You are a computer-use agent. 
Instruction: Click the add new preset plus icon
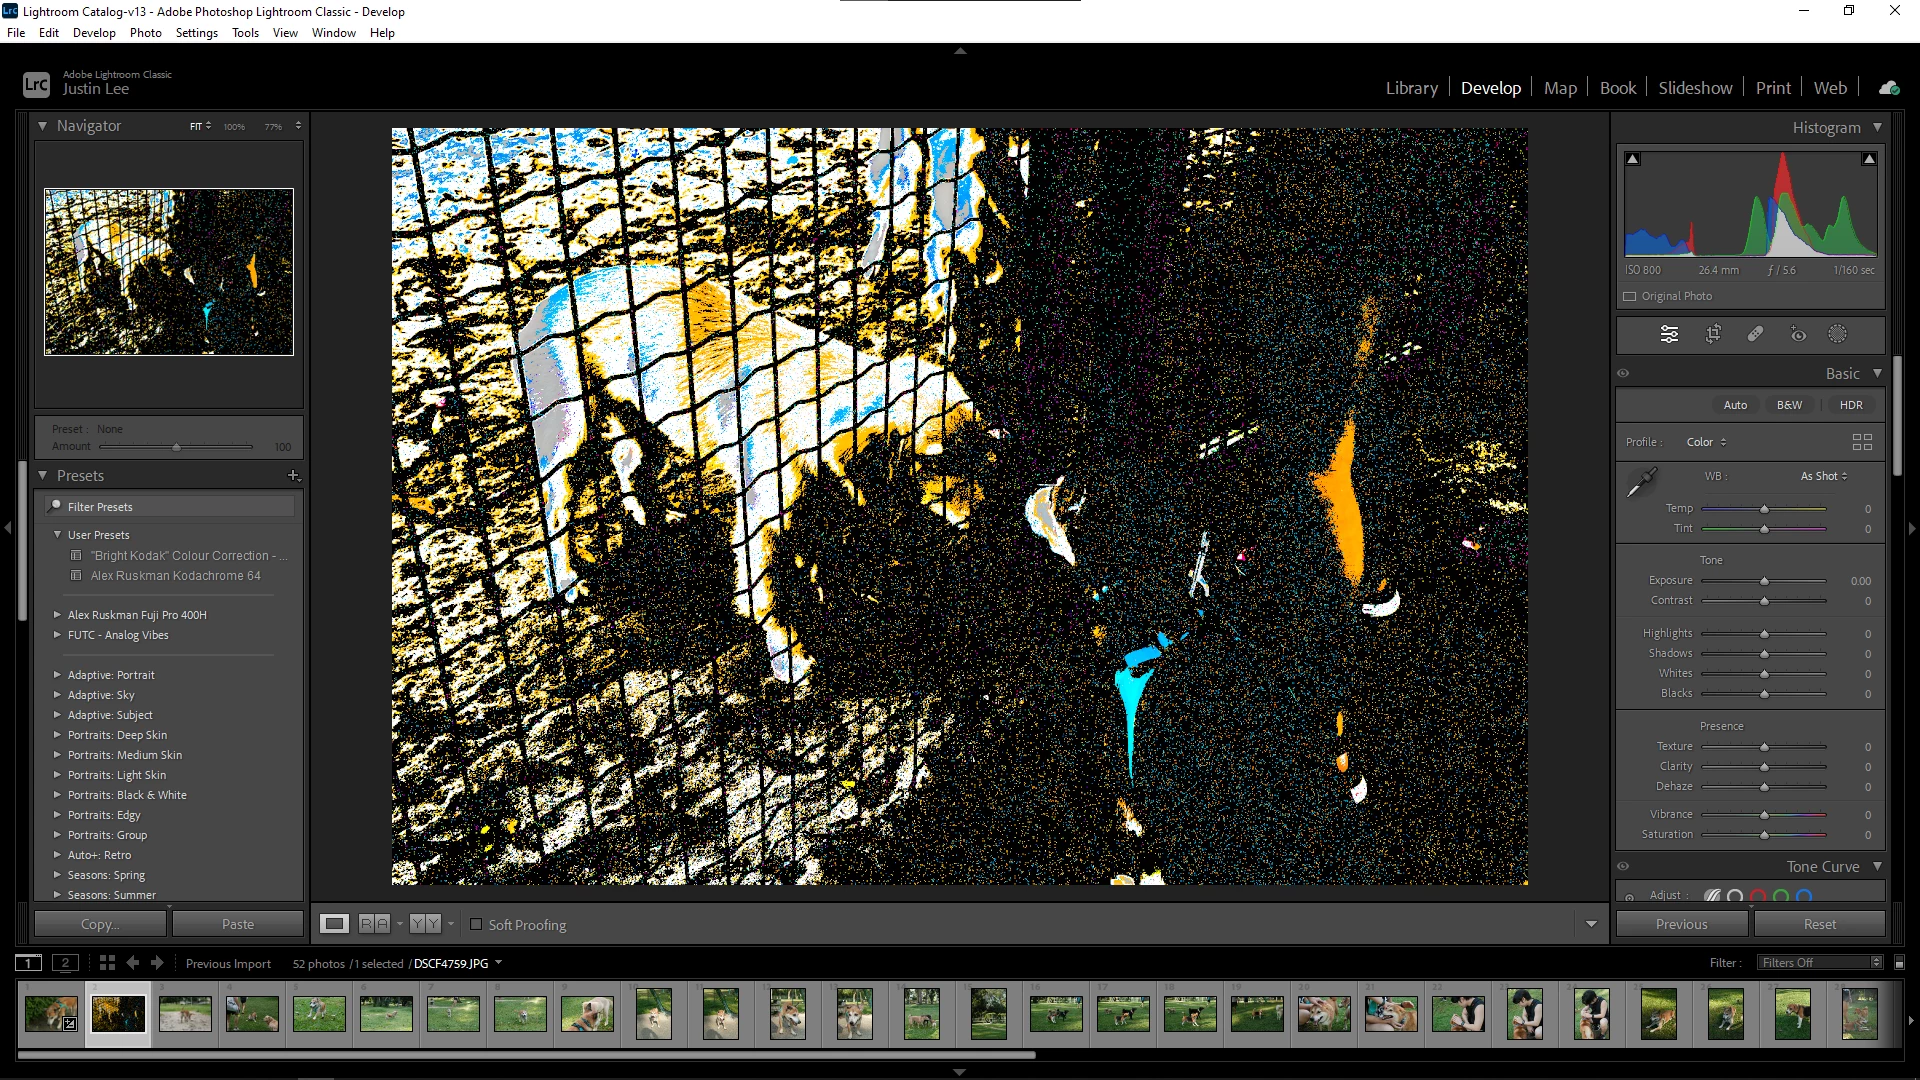click(293, 476)
